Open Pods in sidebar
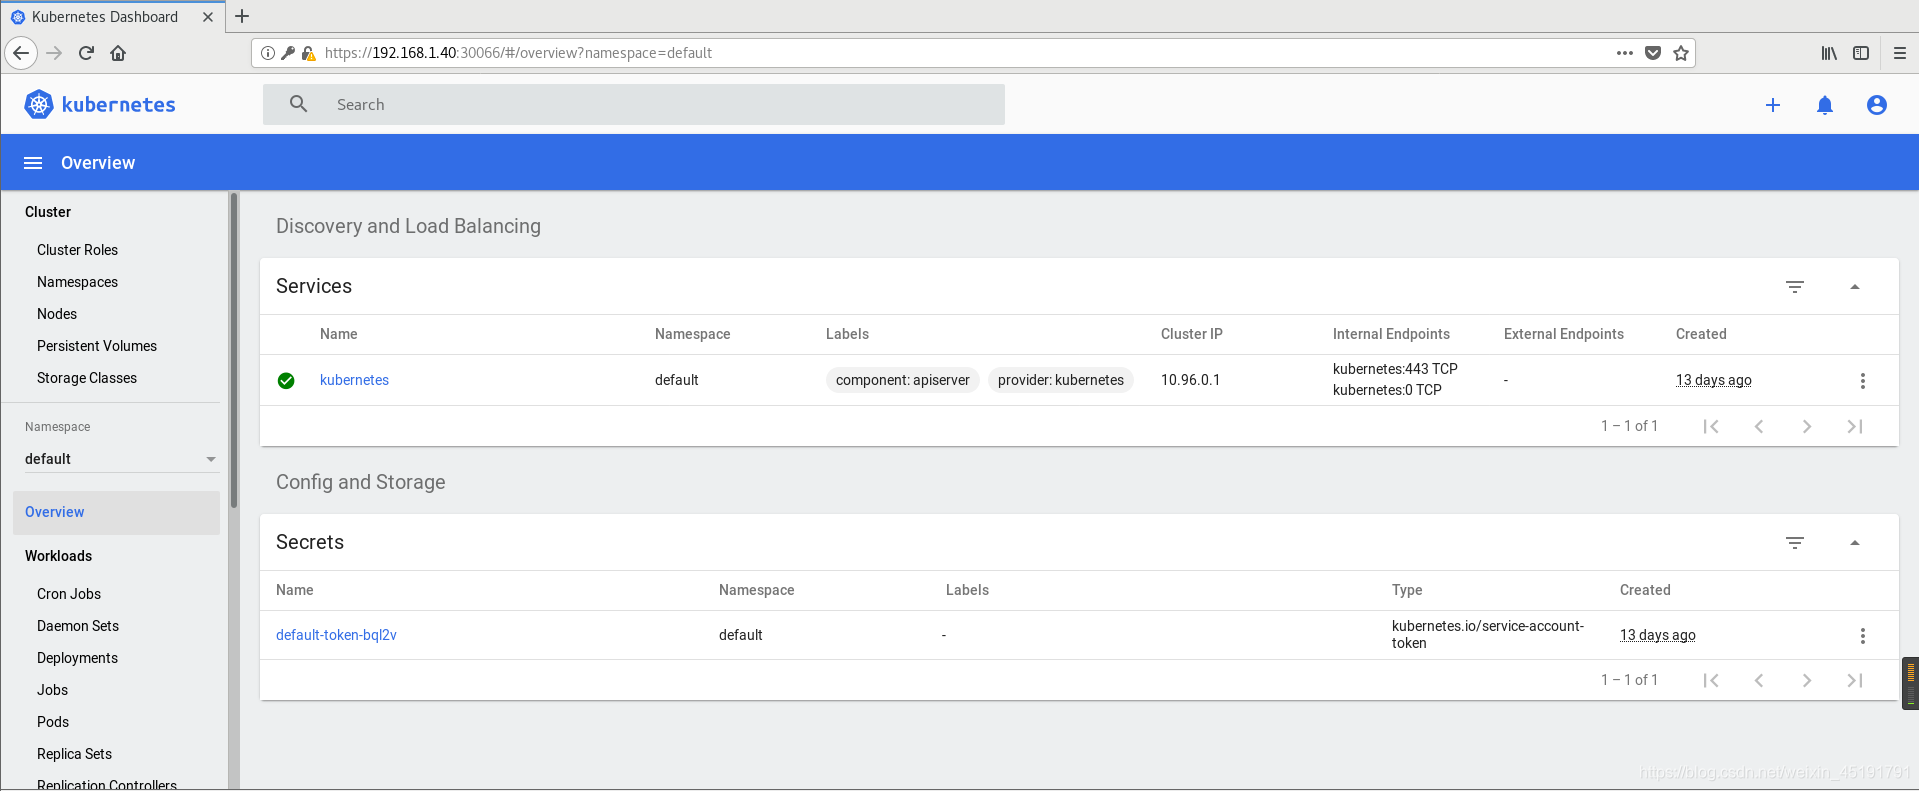This screenshot has height=791, width=1919. coord(53,722)
